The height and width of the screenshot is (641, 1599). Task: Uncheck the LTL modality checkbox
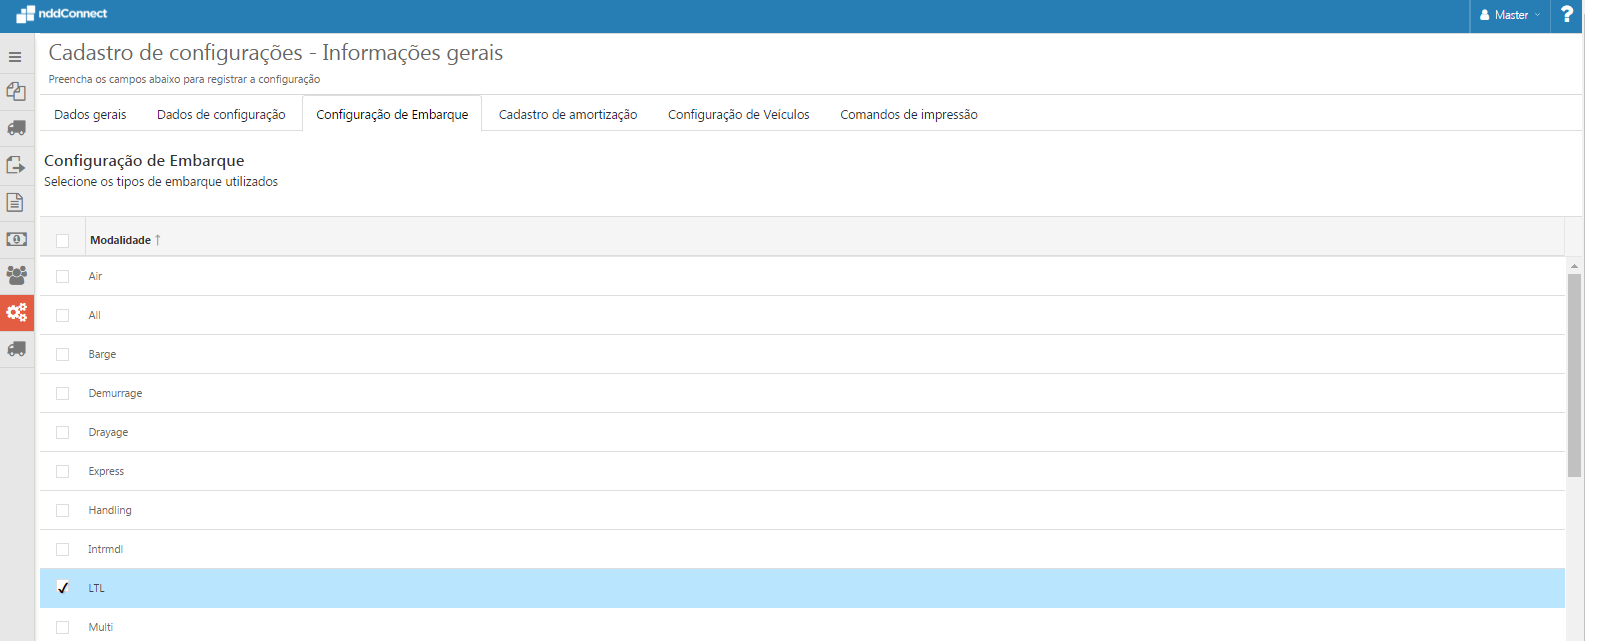point(63,588)
